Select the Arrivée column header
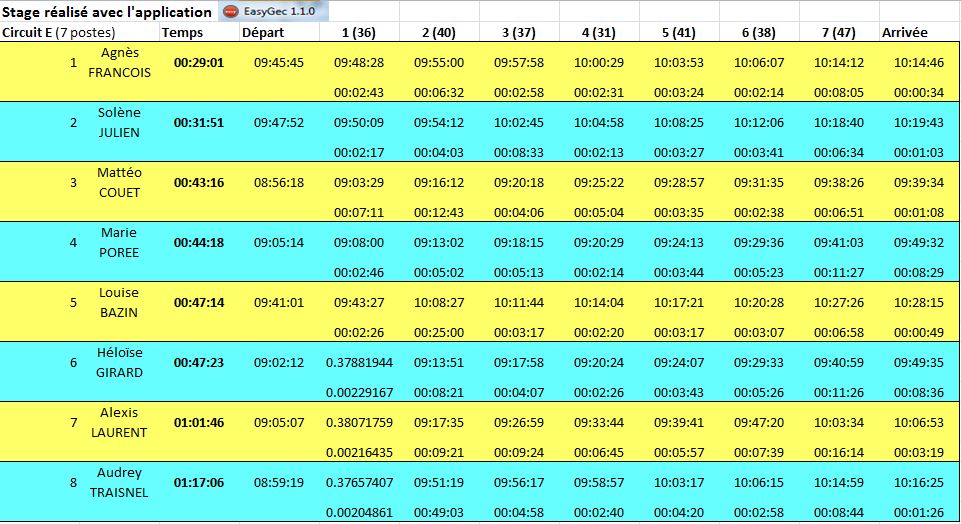Image resolution: width=961 pixels, height=524 pixels. tap(905, 32)
